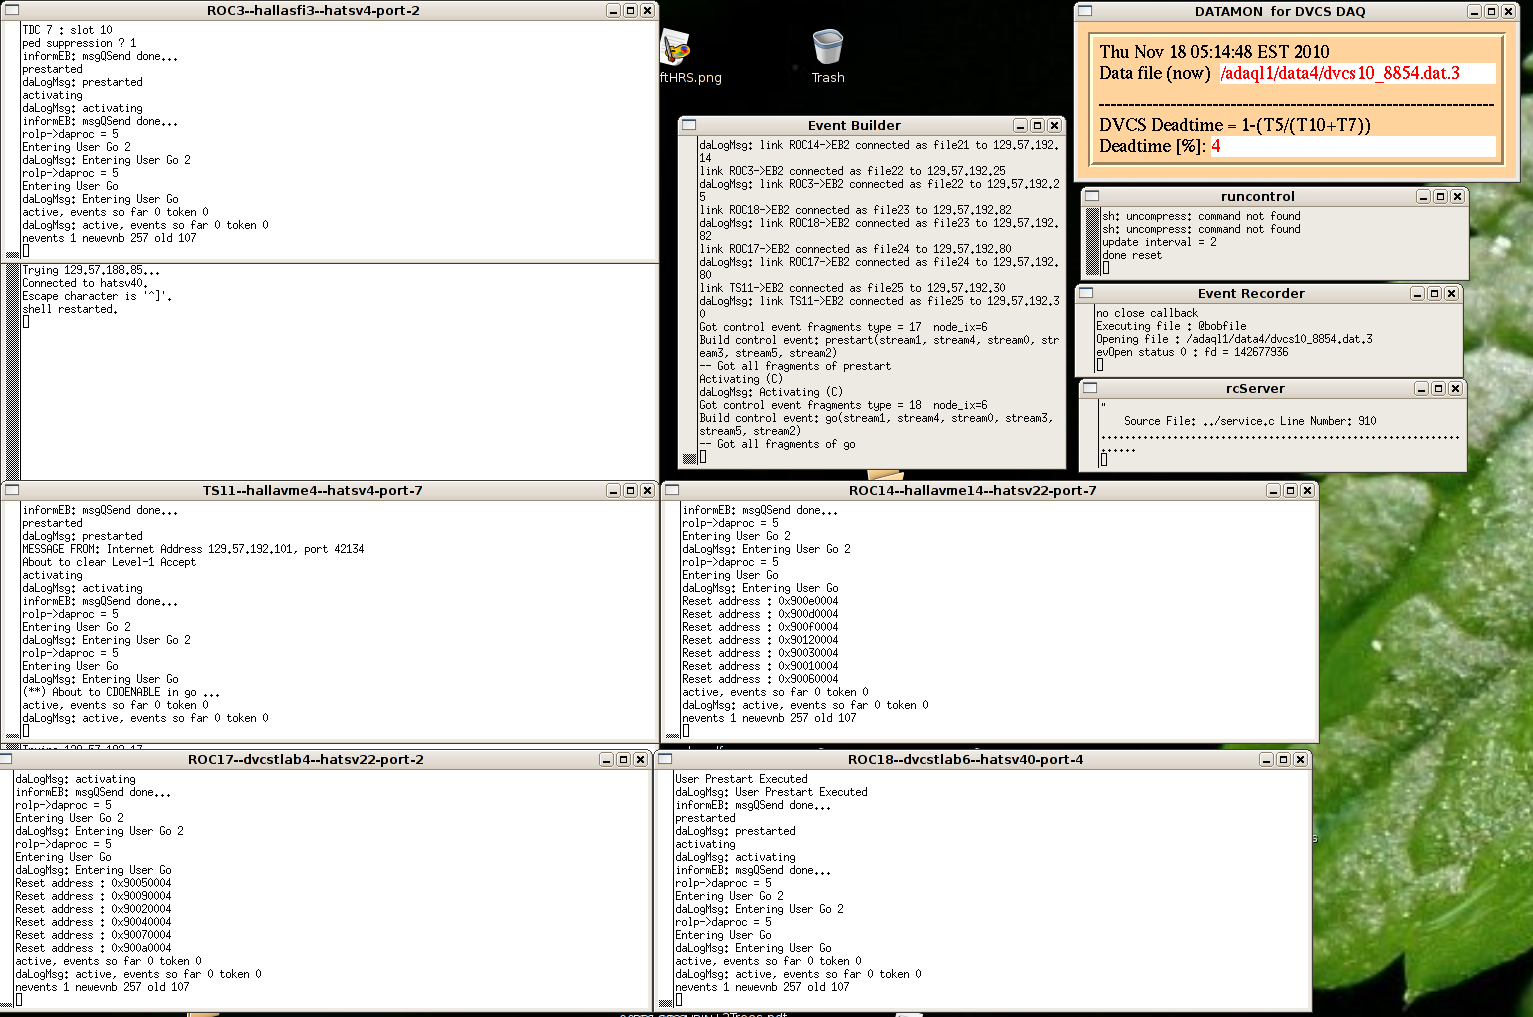Open window menu of Event Builder
The width and height of the screenshot is (1533, 1017).
[688, 126]
